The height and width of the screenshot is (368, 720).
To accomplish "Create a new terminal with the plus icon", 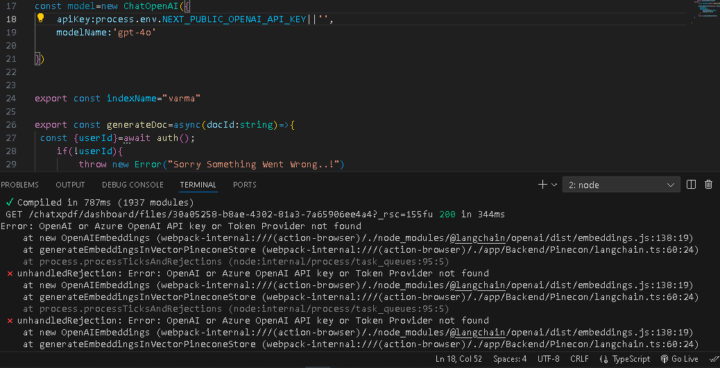I will tap(542, 185).
